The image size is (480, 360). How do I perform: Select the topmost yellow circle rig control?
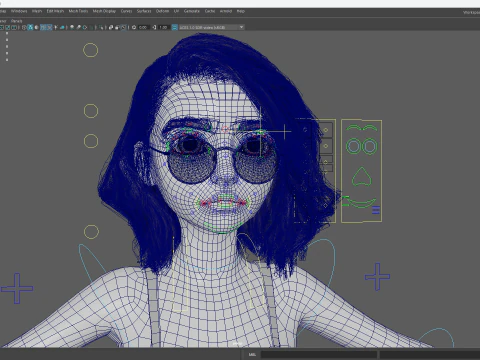(90, 50)
